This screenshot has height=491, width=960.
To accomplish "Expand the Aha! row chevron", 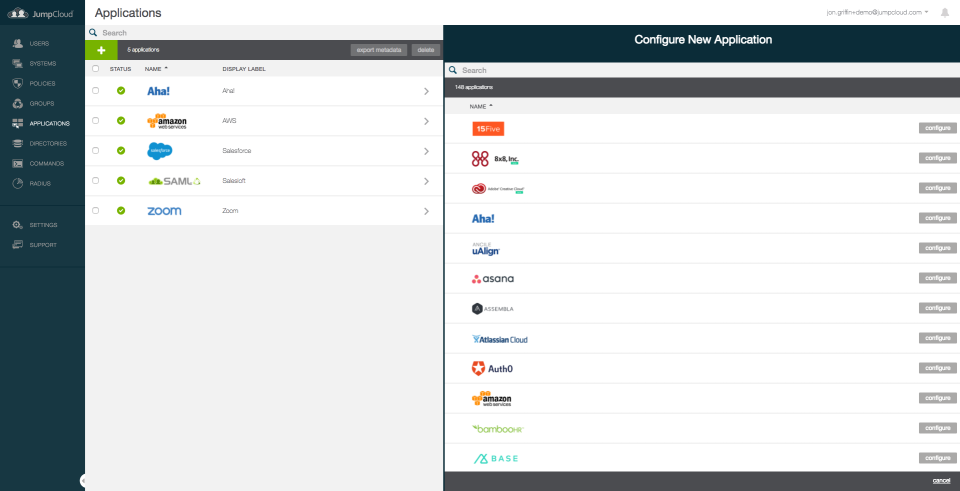I will coord(426,91).
